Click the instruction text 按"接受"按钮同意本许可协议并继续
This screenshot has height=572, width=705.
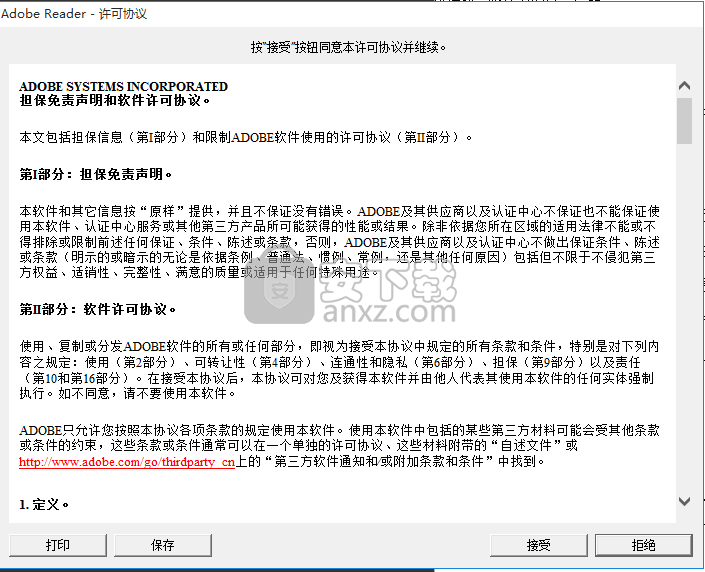(x=348, y=47)
